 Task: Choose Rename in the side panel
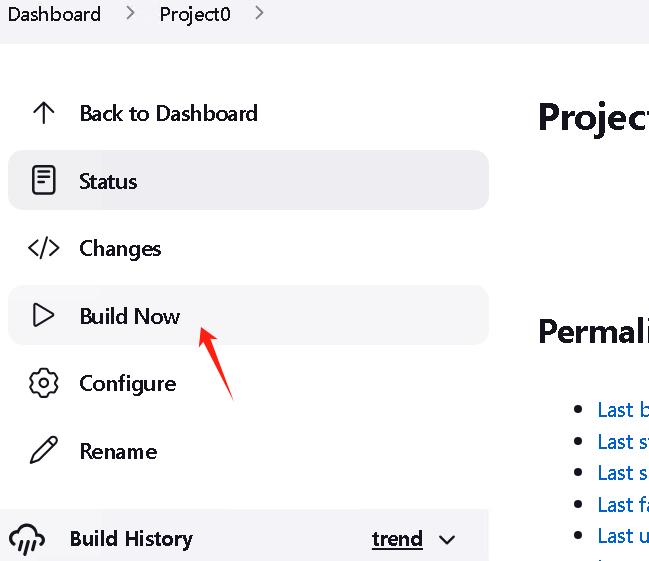[x=248, y=450]
